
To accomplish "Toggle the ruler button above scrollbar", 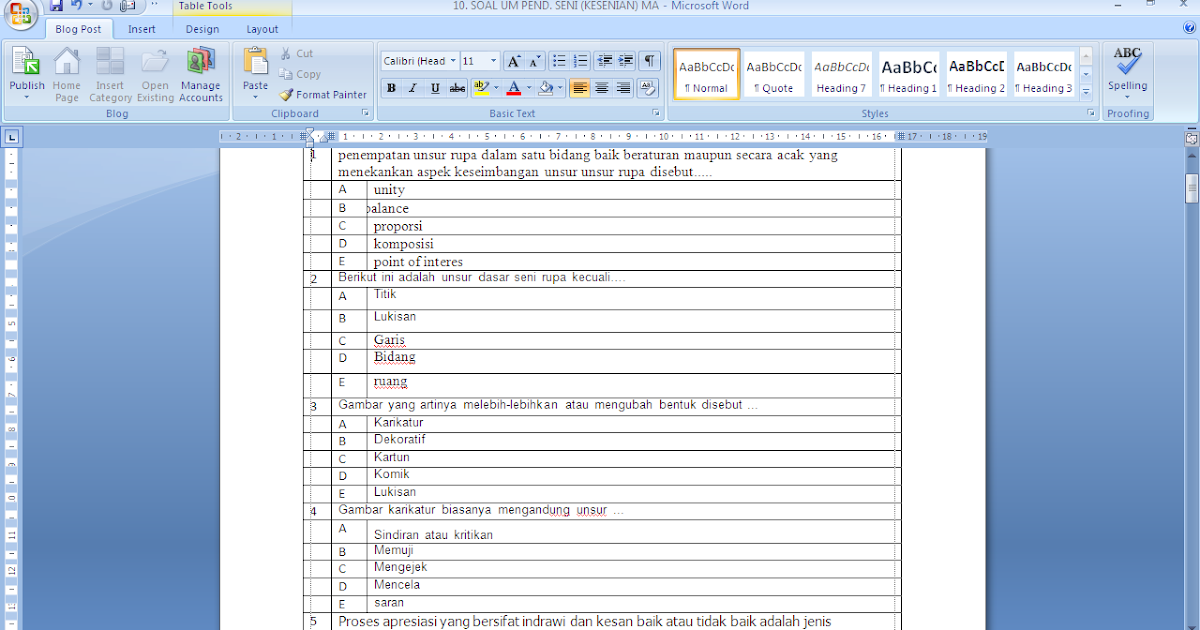I will coord(1191,138).
